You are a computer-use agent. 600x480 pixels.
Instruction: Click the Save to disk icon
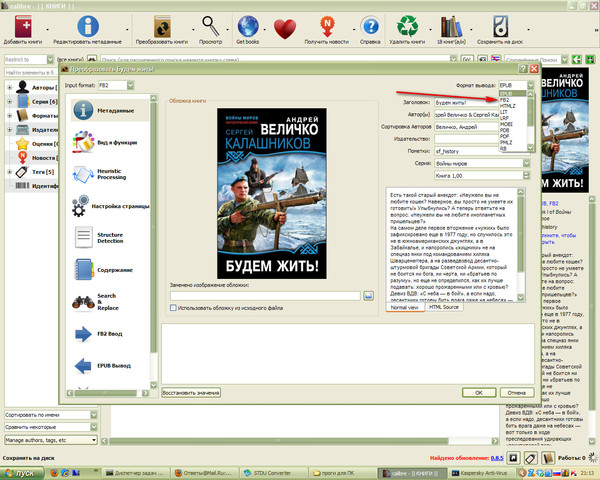coord(500,26)
